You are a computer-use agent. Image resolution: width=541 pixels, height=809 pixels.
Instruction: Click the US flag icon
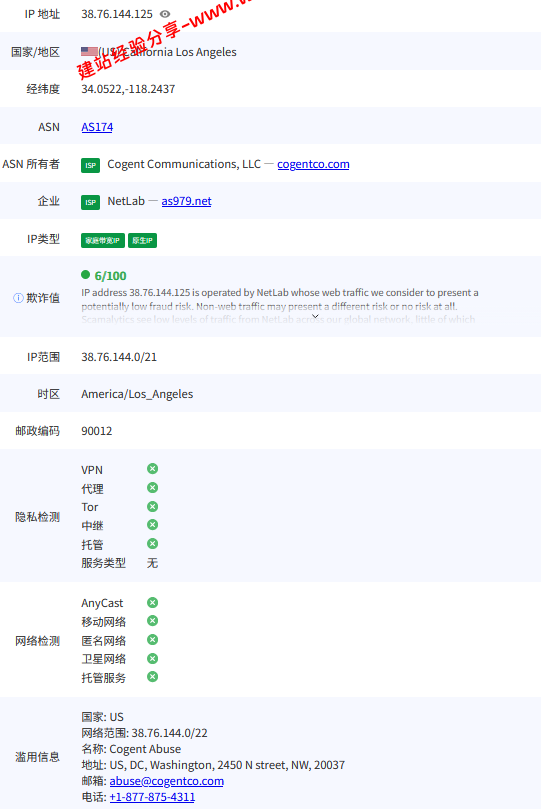pyautogui.click(x=89, y=52)
